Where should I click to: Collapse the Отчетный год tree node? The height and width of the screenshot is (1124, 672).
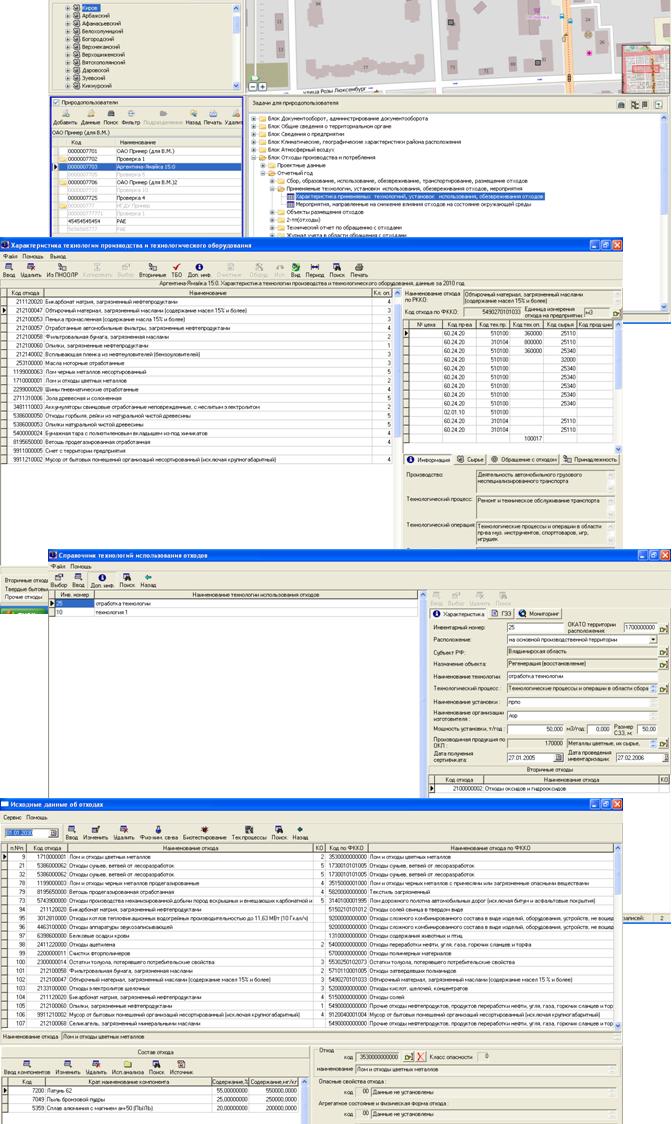261,172
